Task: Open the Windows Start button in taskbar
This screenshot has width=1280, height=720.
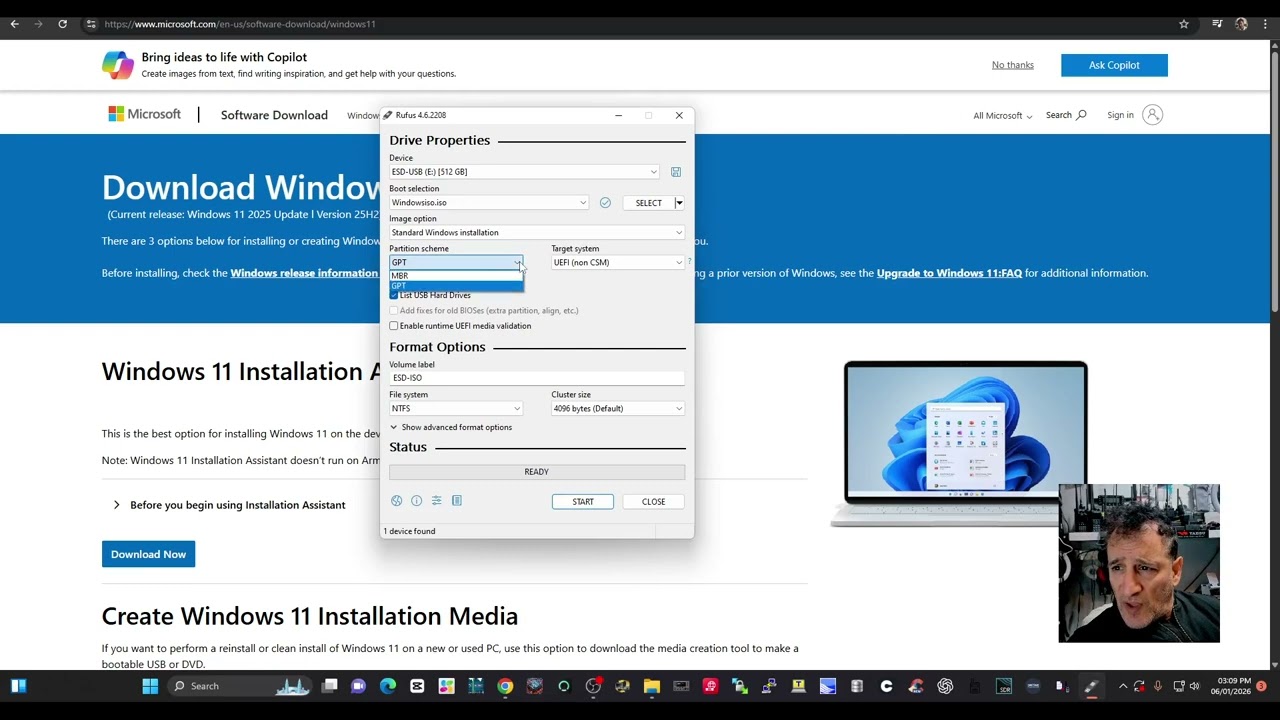Action: (150, 686)
